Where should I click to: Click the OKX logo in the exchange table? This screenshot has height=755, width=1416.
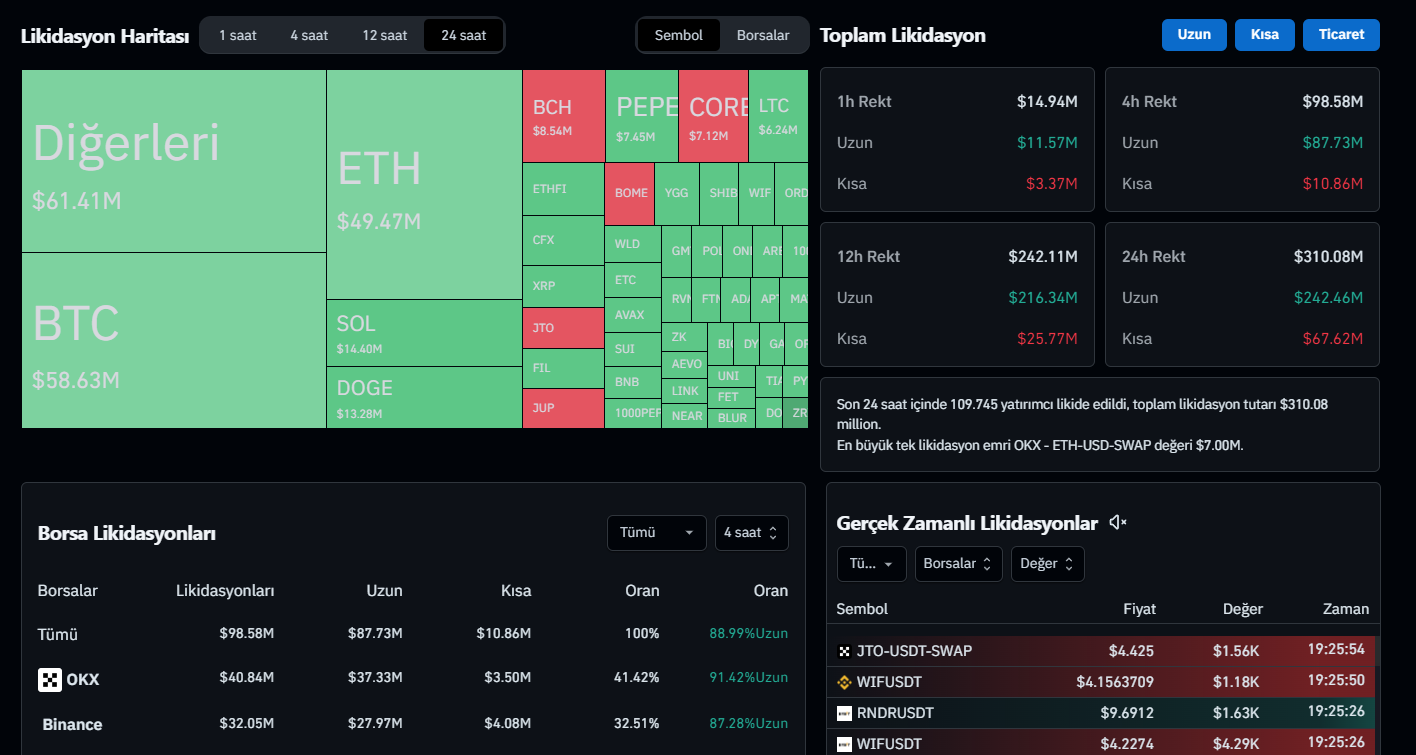coord(50,680)
